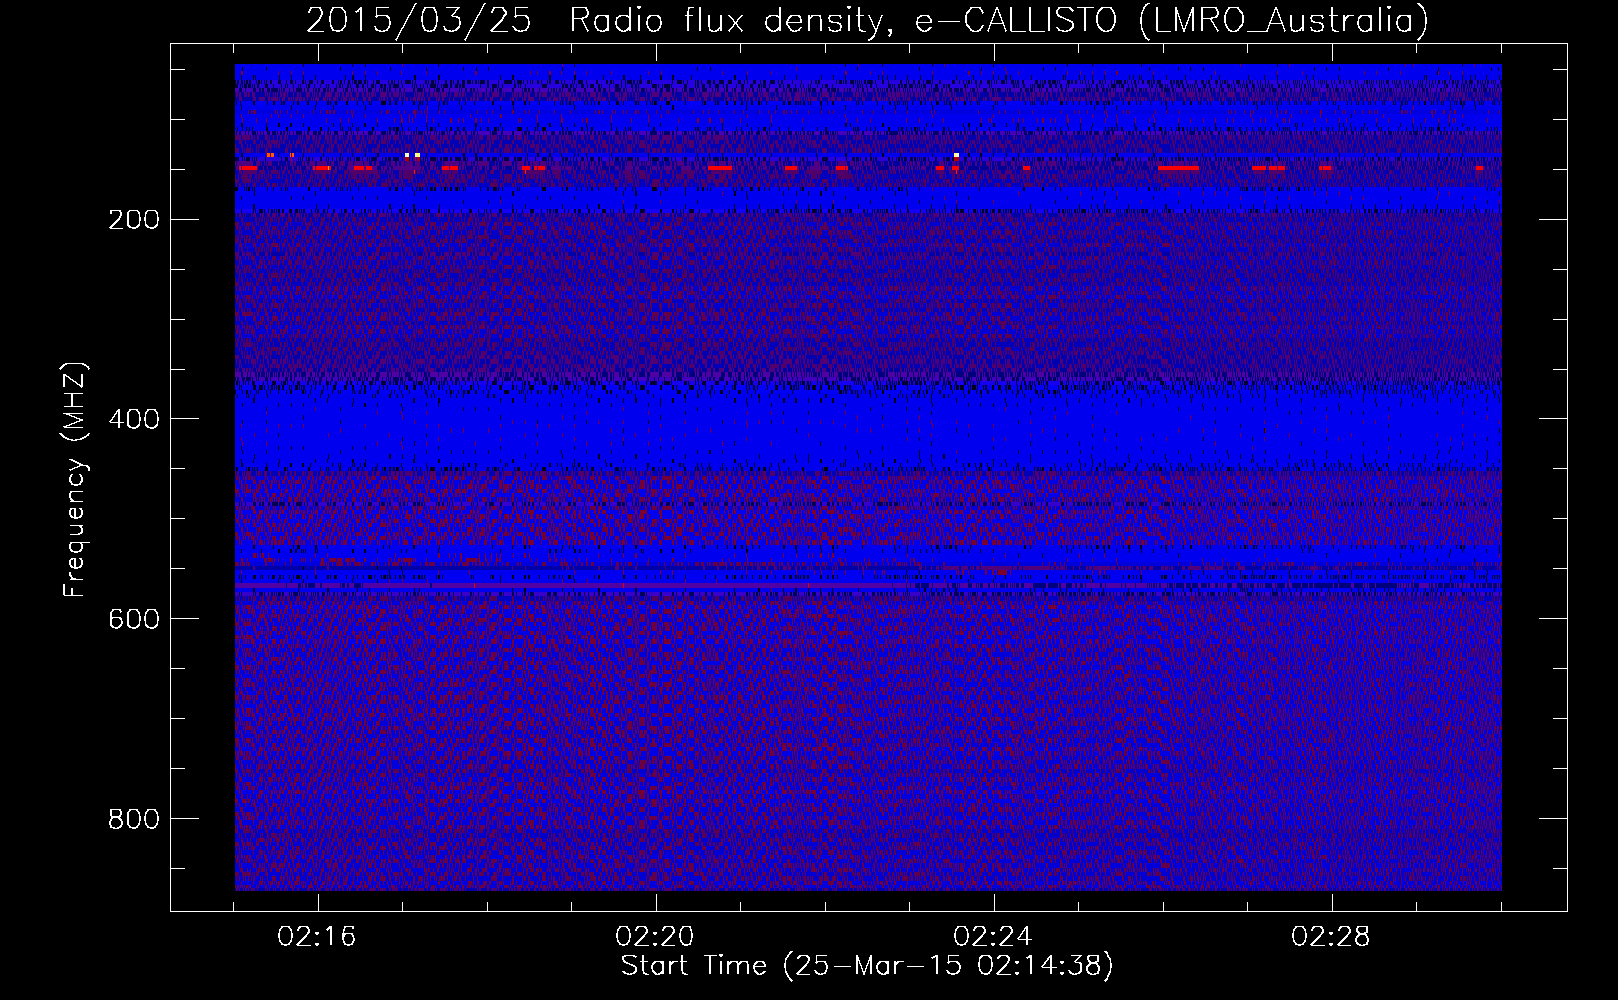1618x1000 pixels.
Task: Click the 600 frequency tick label
Action: (133, 619)
